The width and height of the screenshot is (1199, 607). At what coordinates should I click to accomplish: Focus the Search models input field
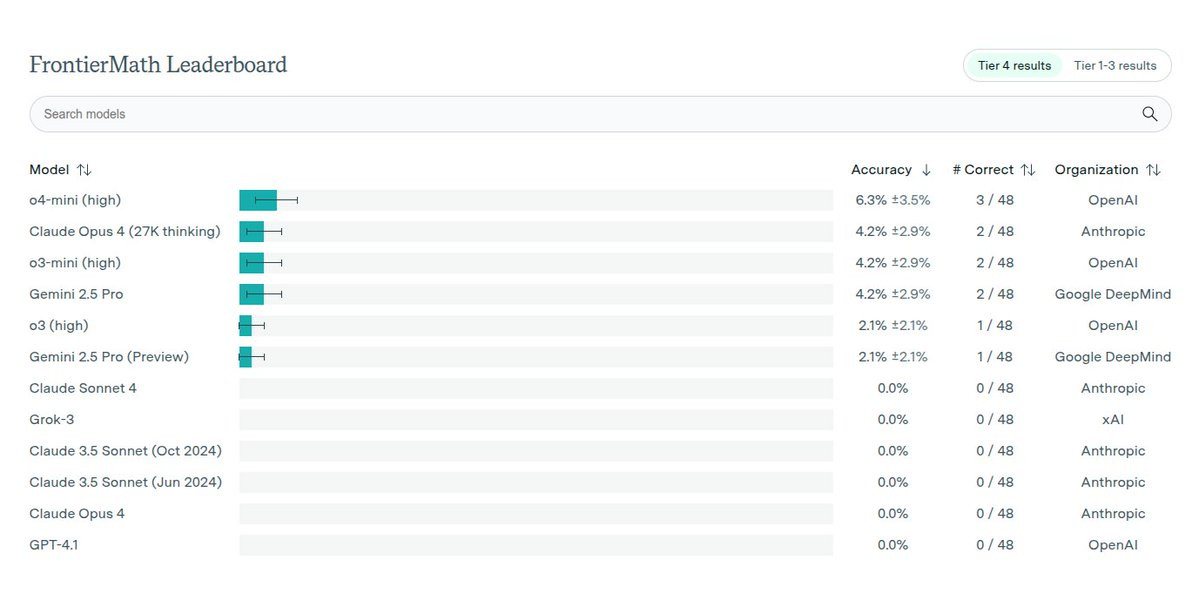(x=600, y=114)
